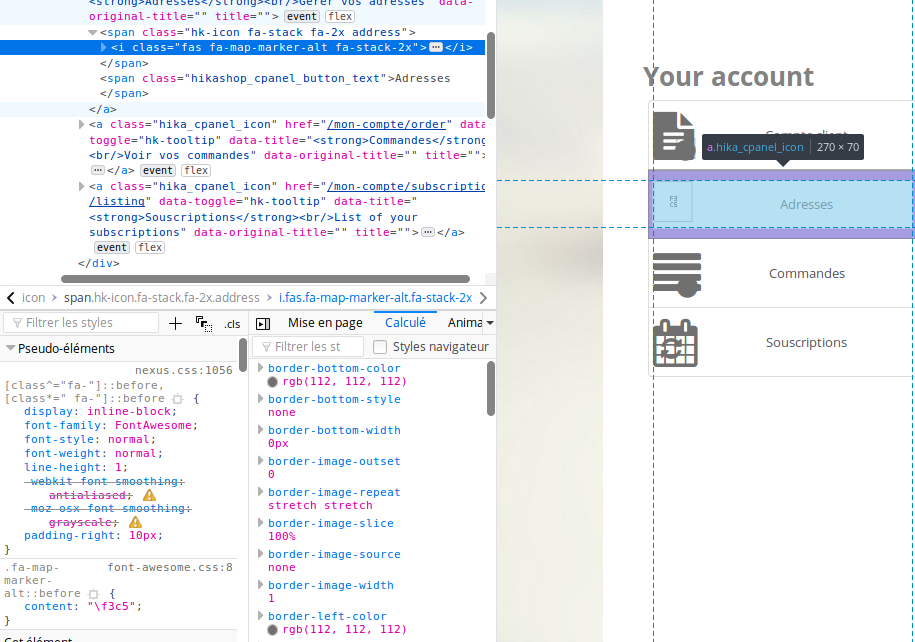The image size is (915, 642).
Task: Enable the Styles navigateur checkbox
Action: click(x=380, y=347)
